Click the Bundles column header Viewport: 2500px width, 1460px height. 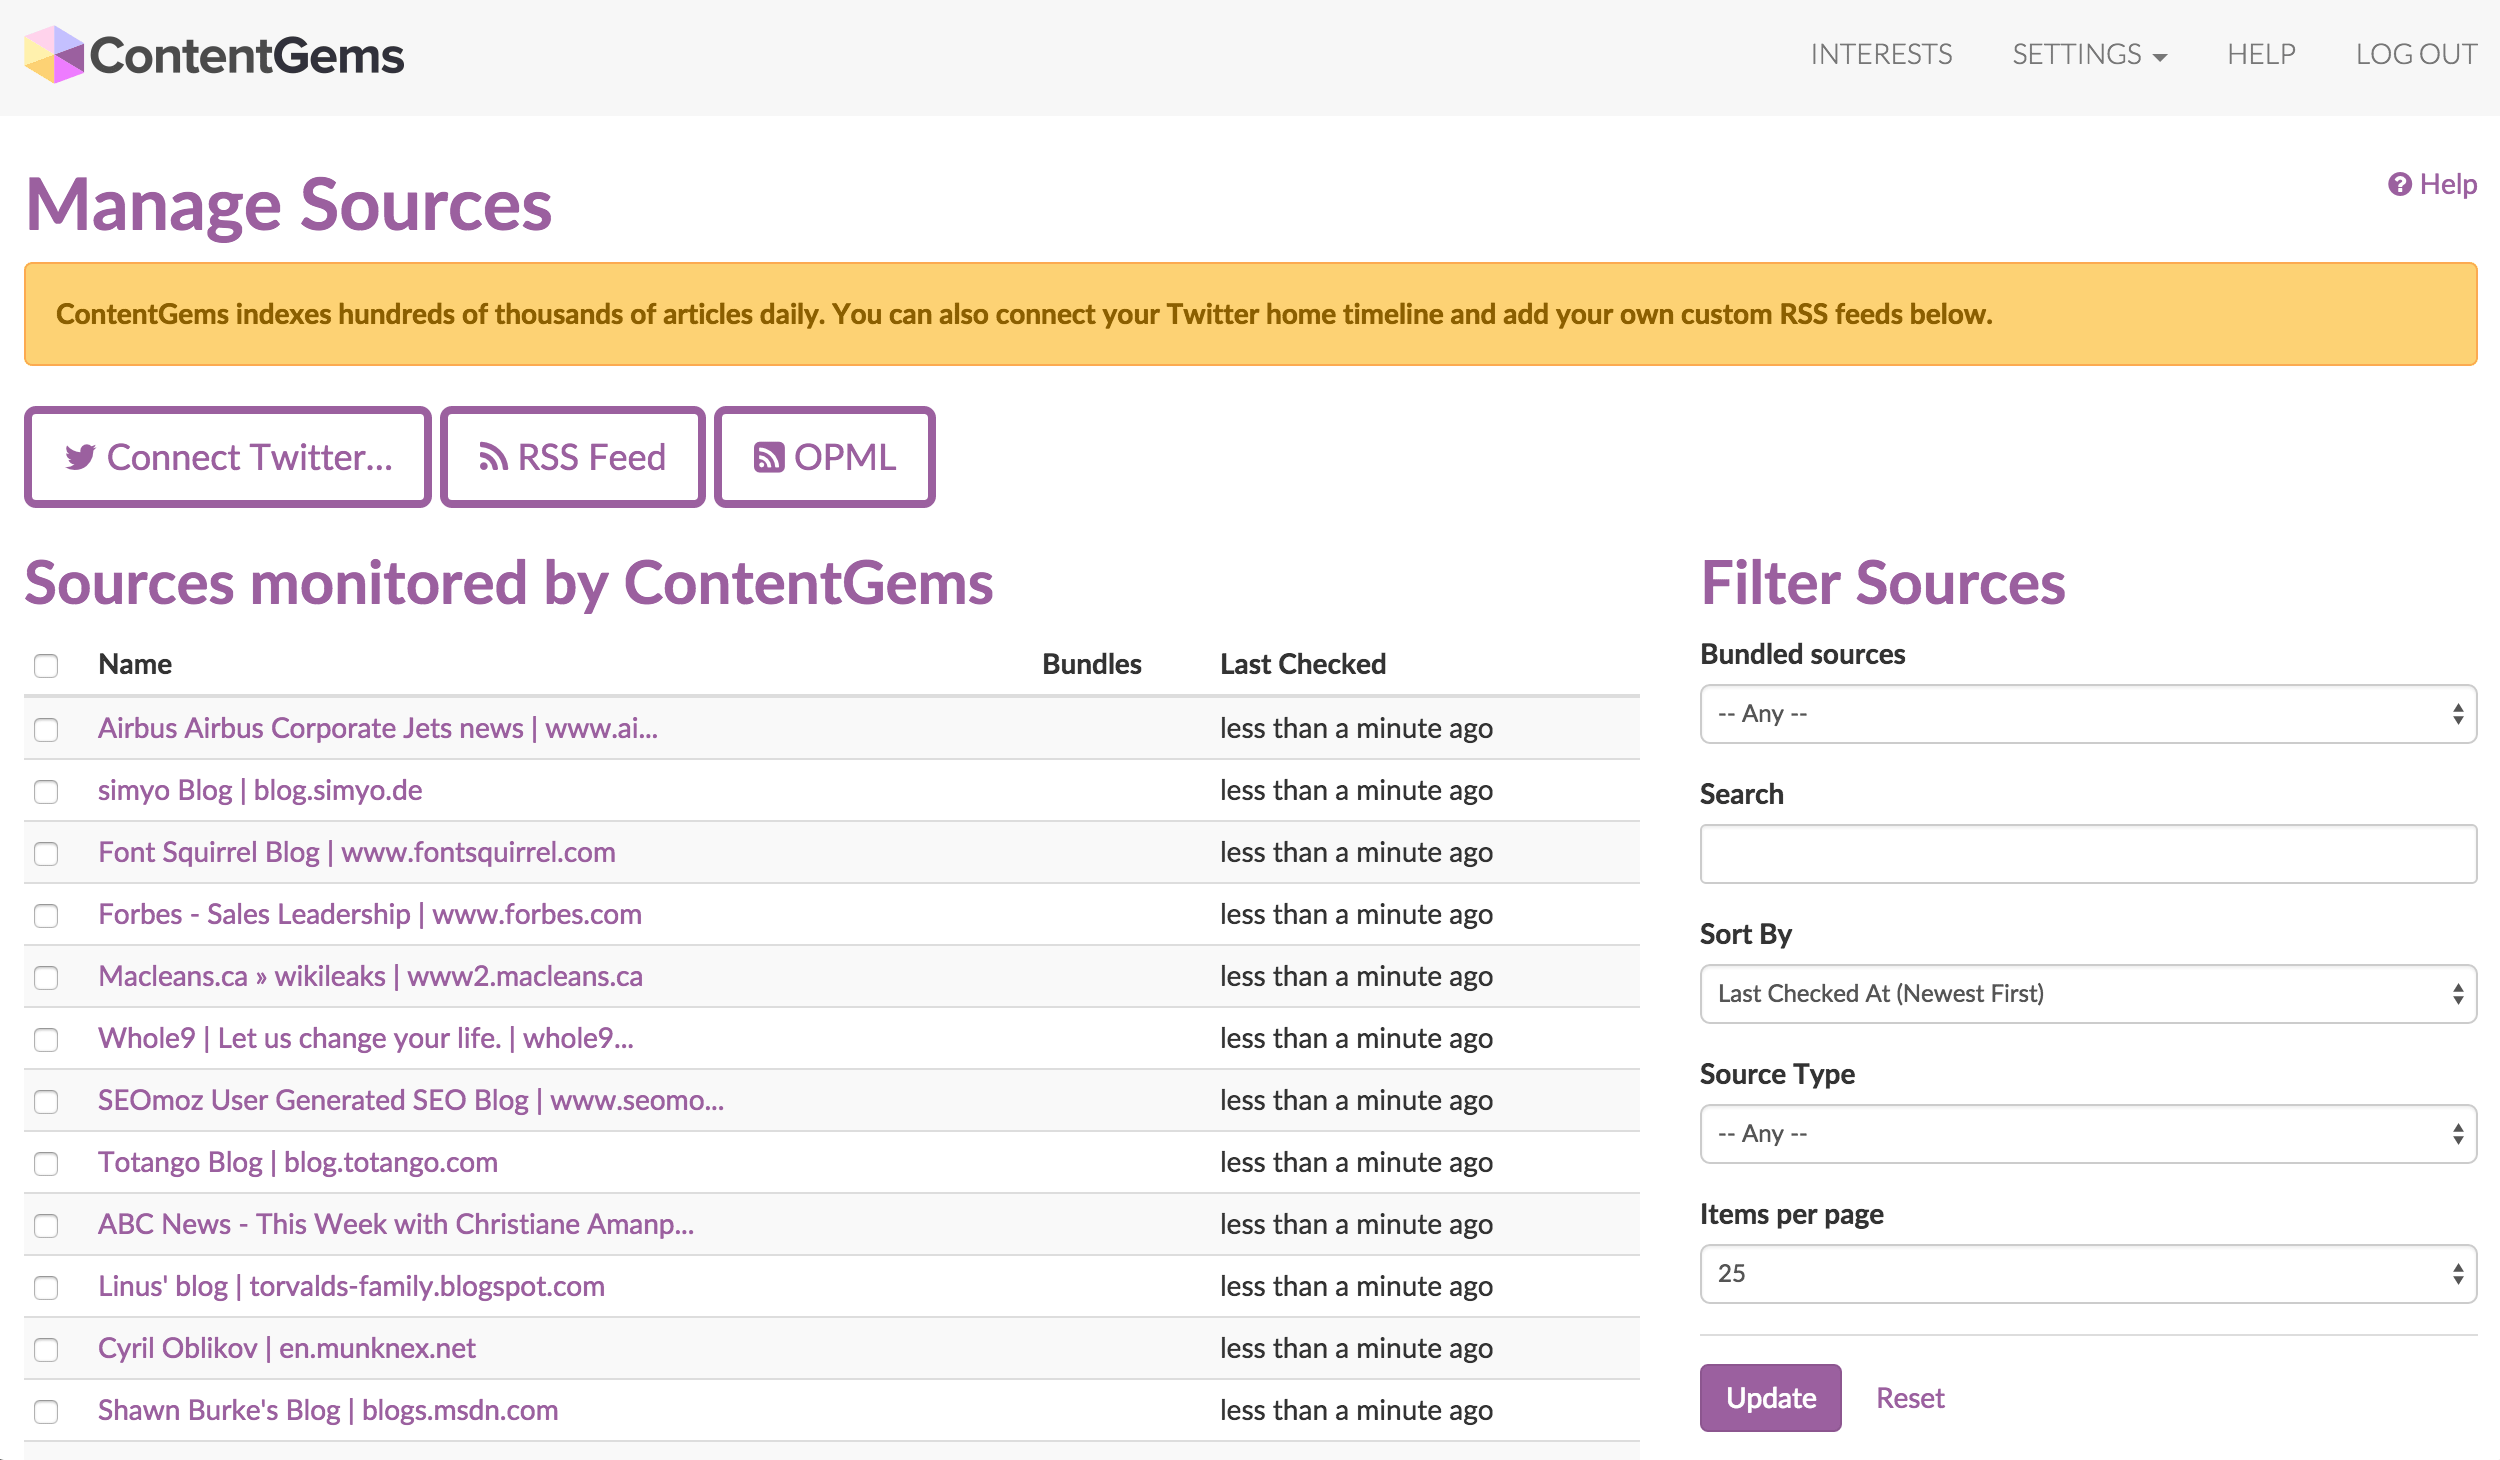coord(1092,665)
